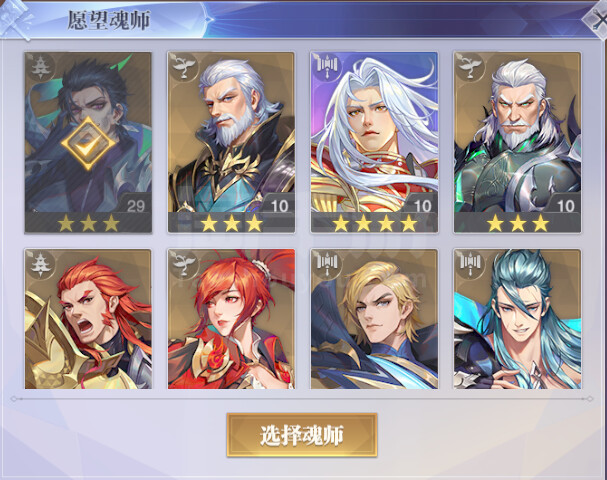This screenshot has height=480, width=607.
Task: Click the fortress class icon on the blond man card
Action: click(x=327, y=263)
